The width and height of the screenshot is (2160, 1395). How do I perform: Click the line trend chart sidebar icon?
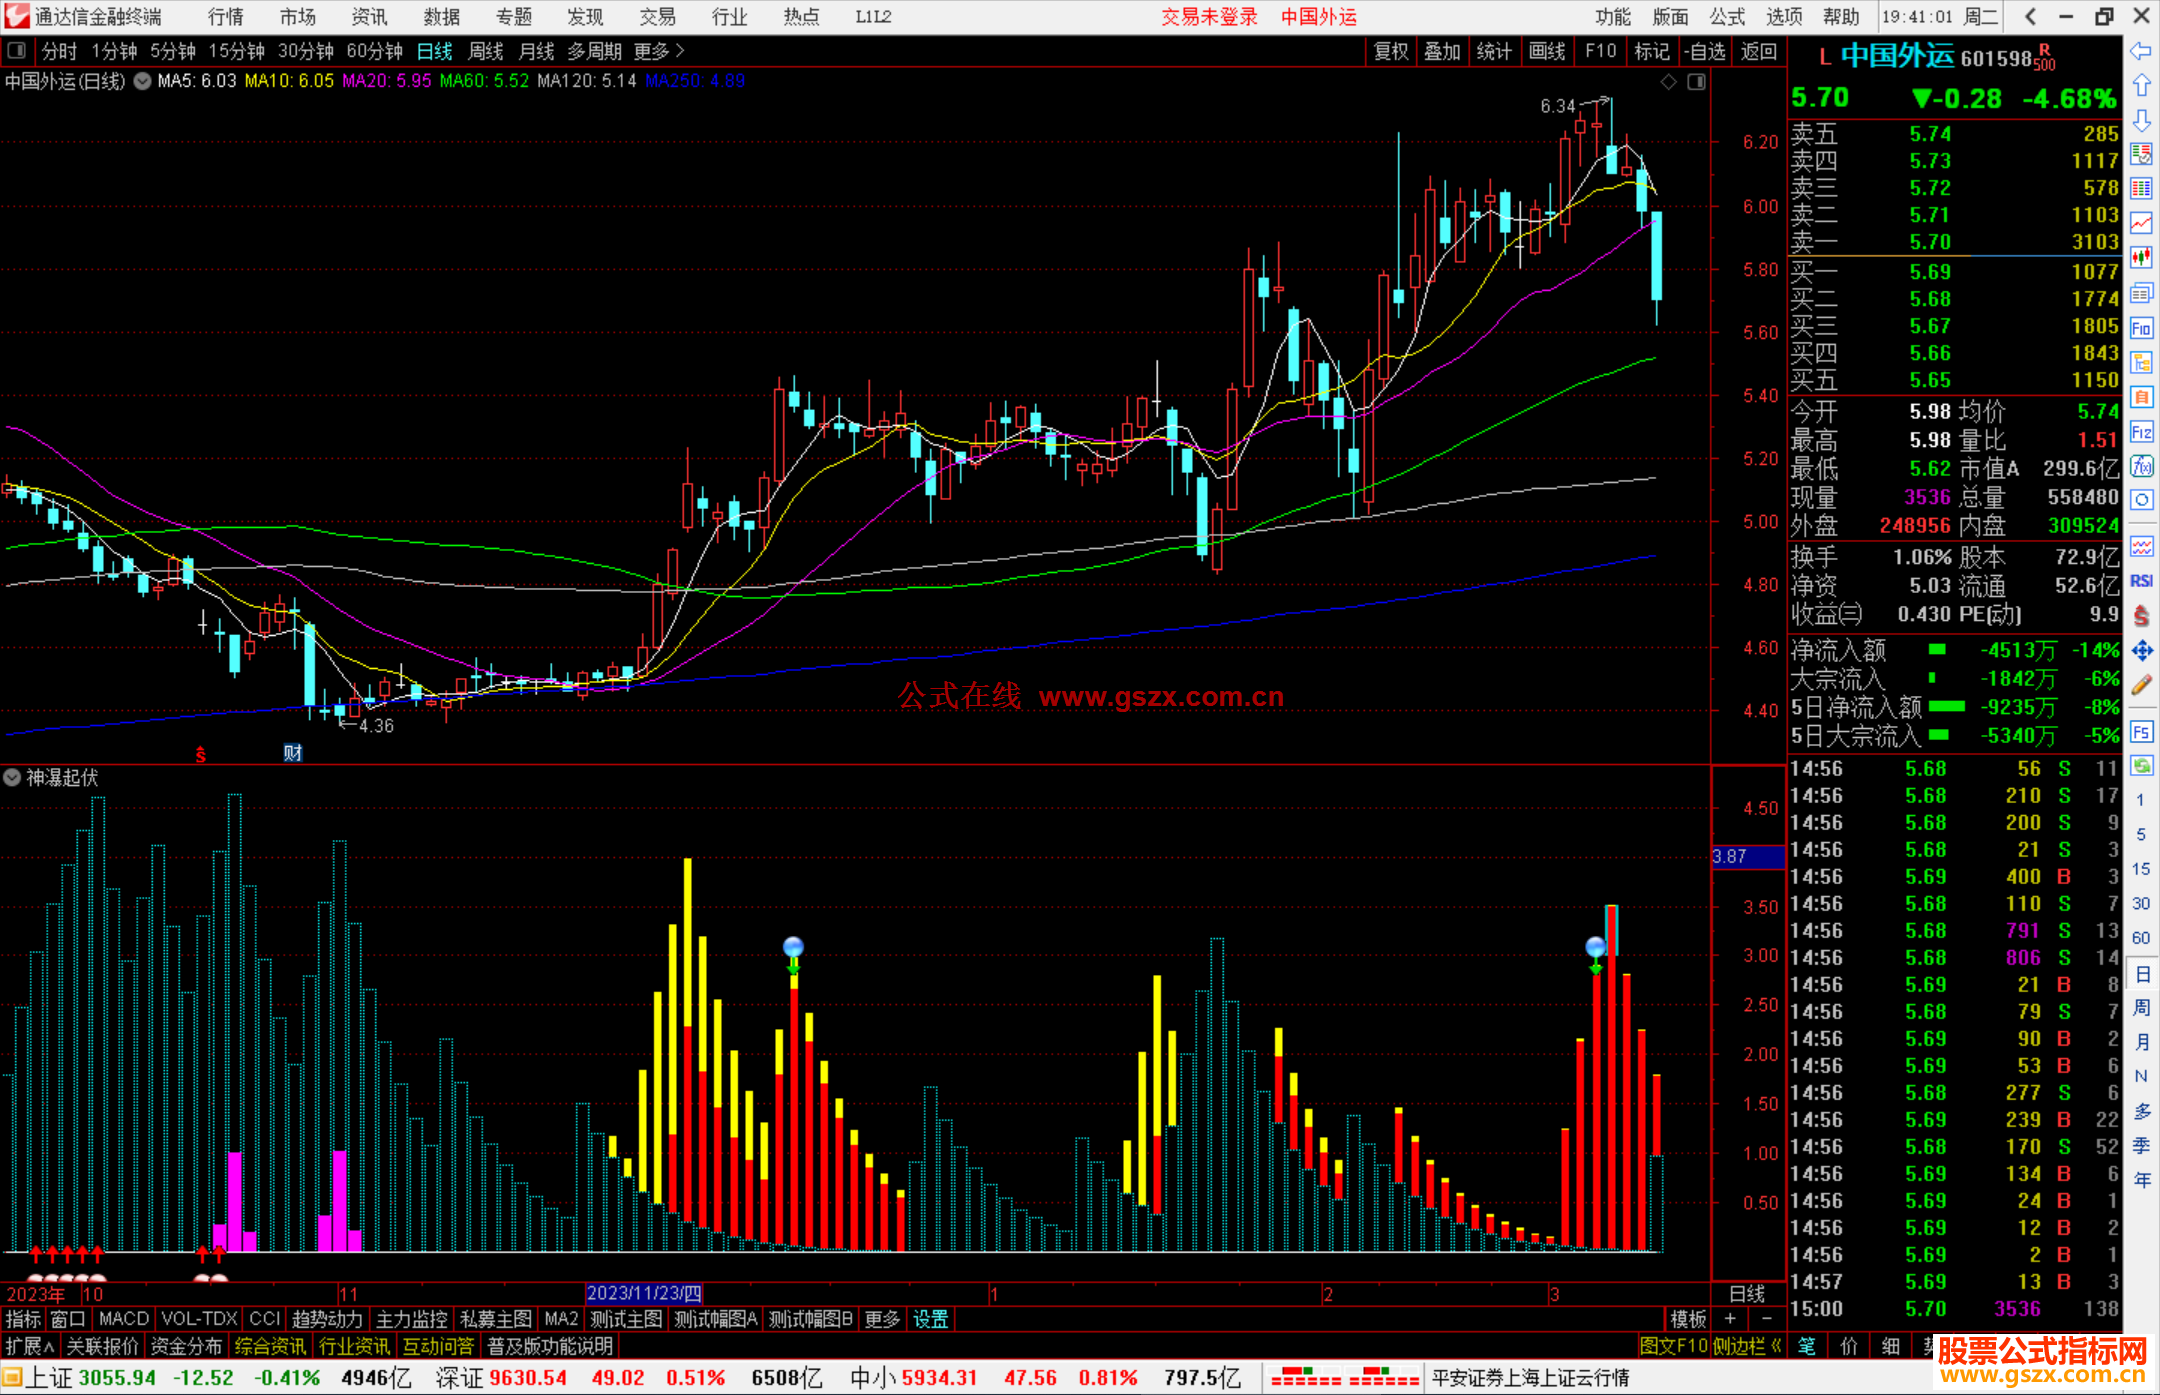(x=2141, y=223)
